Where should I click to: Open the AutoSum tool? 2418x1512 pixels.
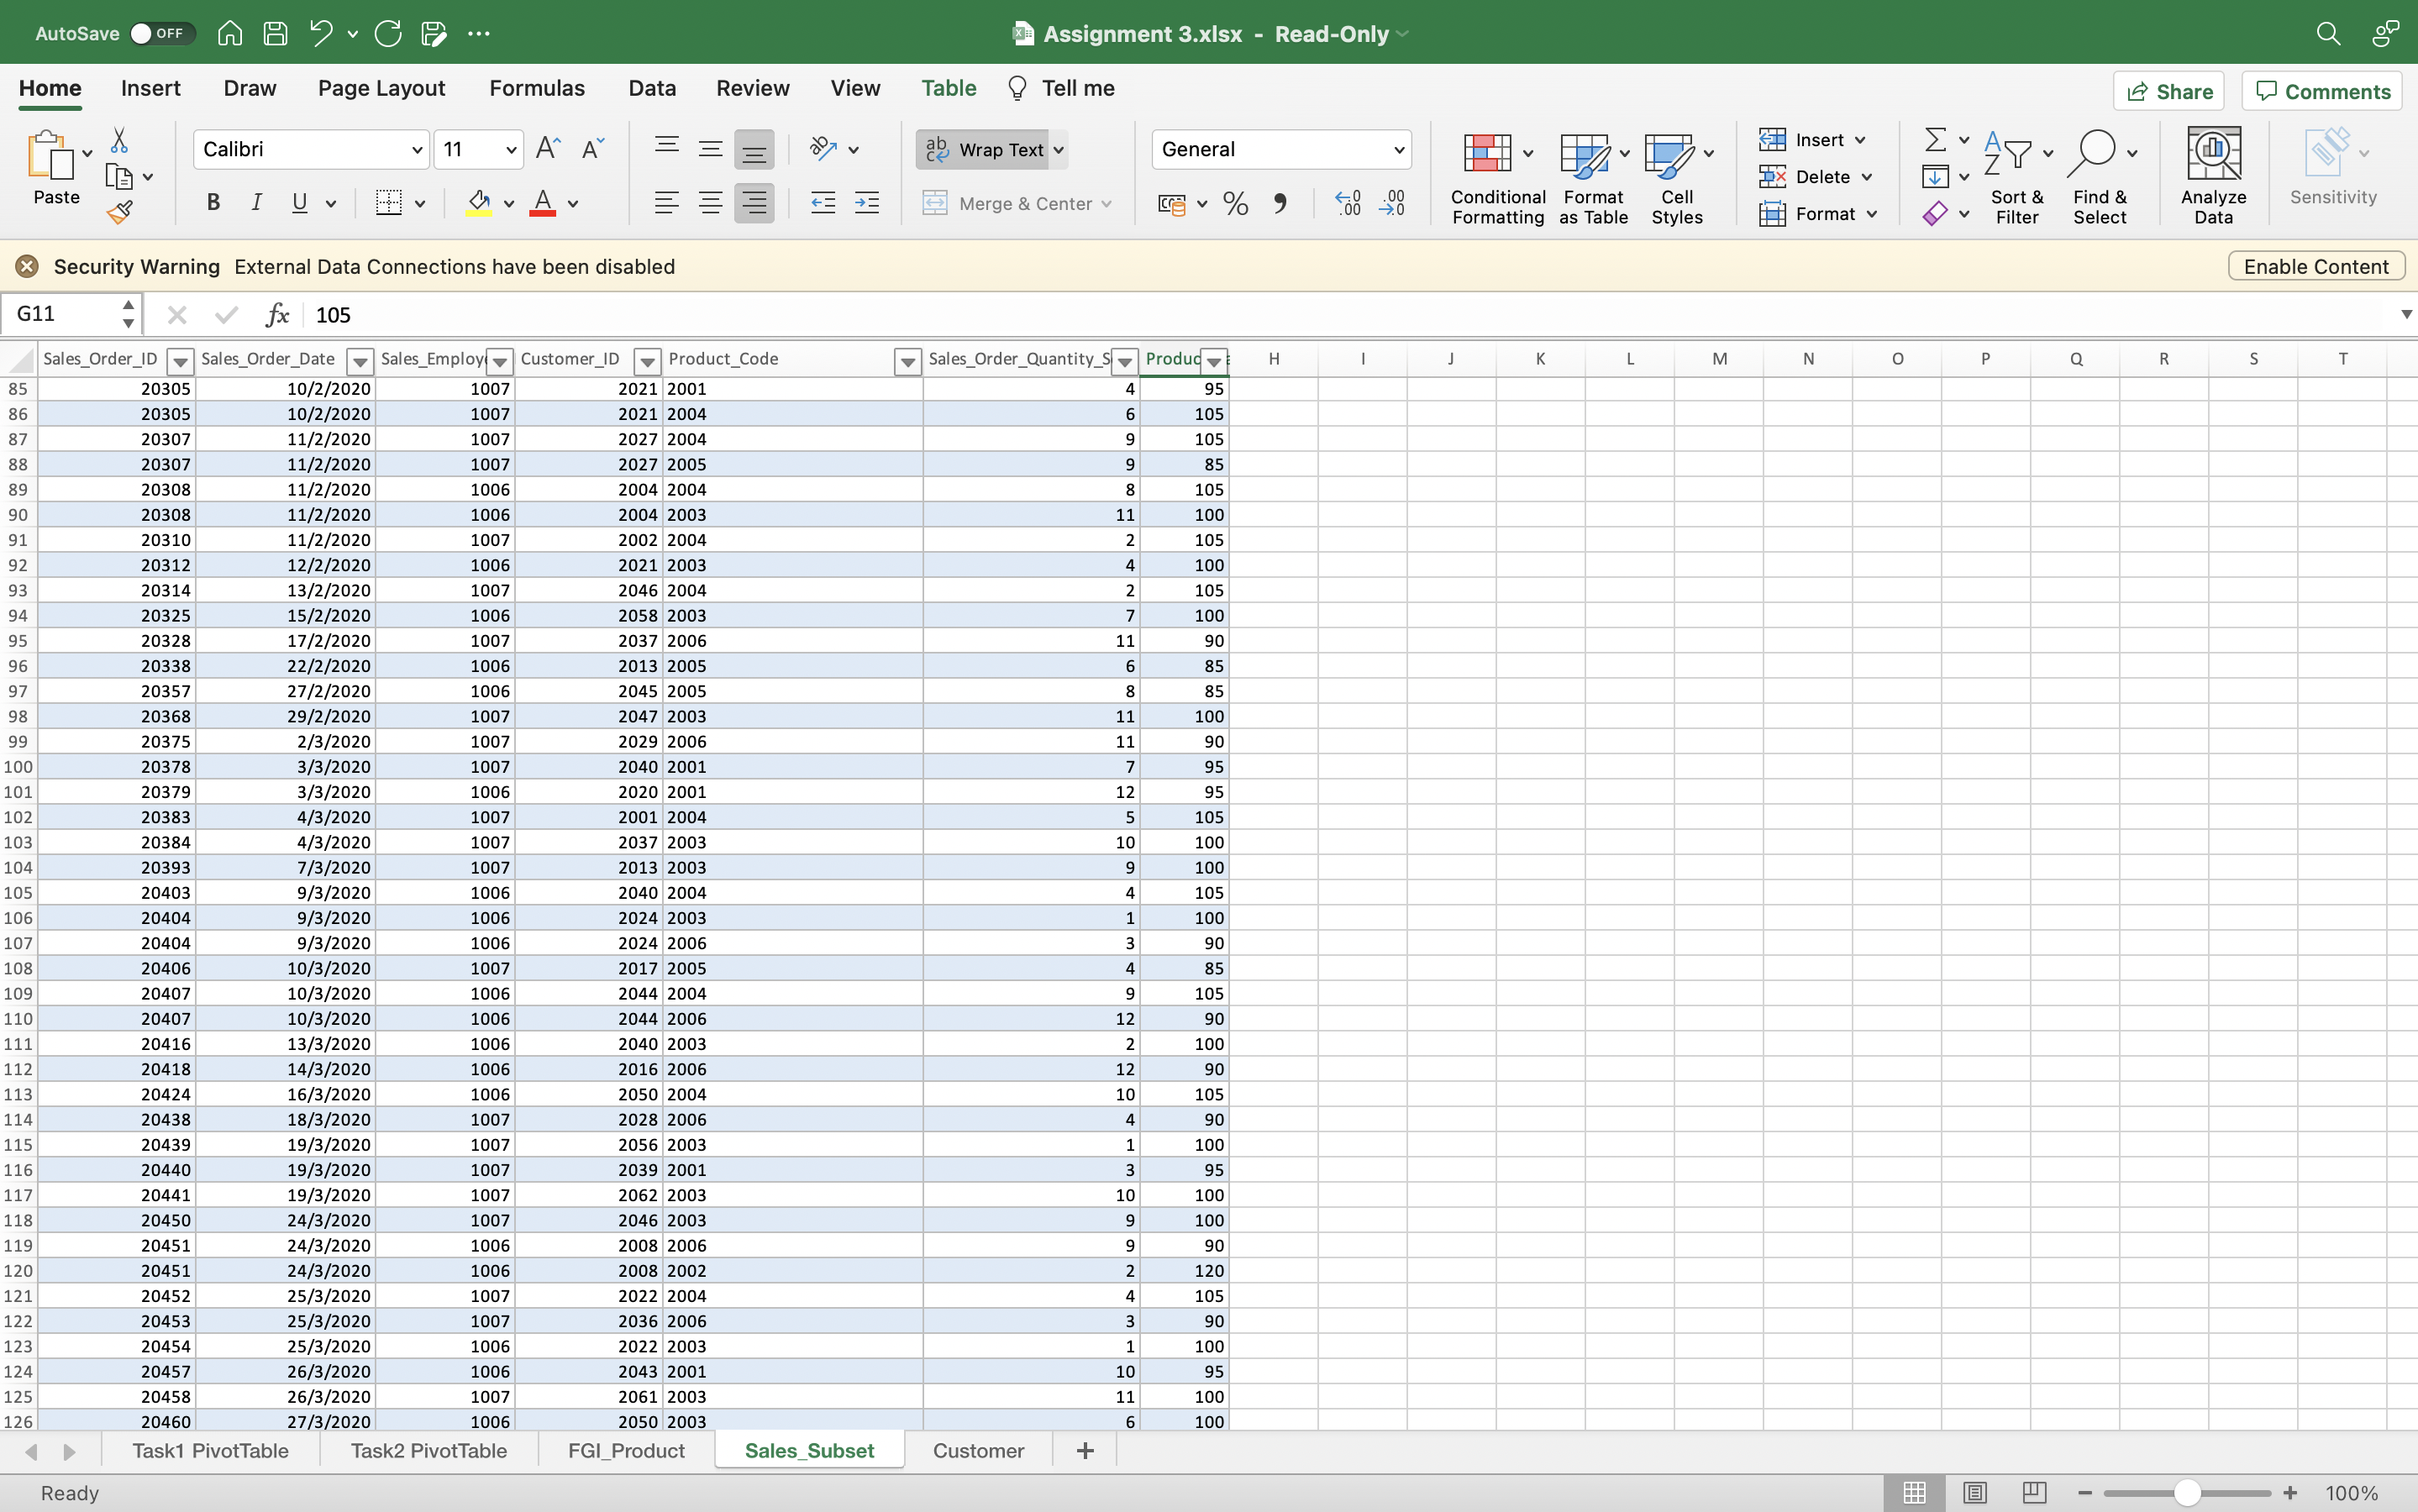coord(1936,139)
